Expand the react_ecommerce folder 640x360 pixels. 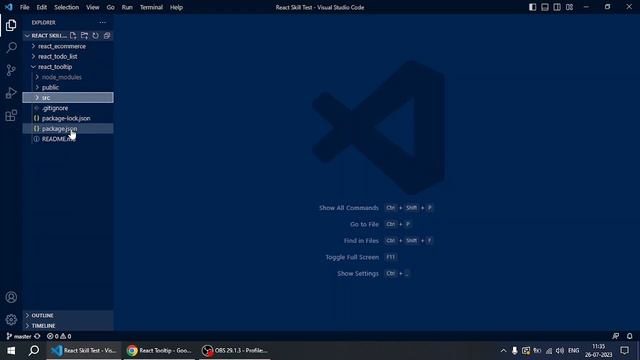coord(68,46)
